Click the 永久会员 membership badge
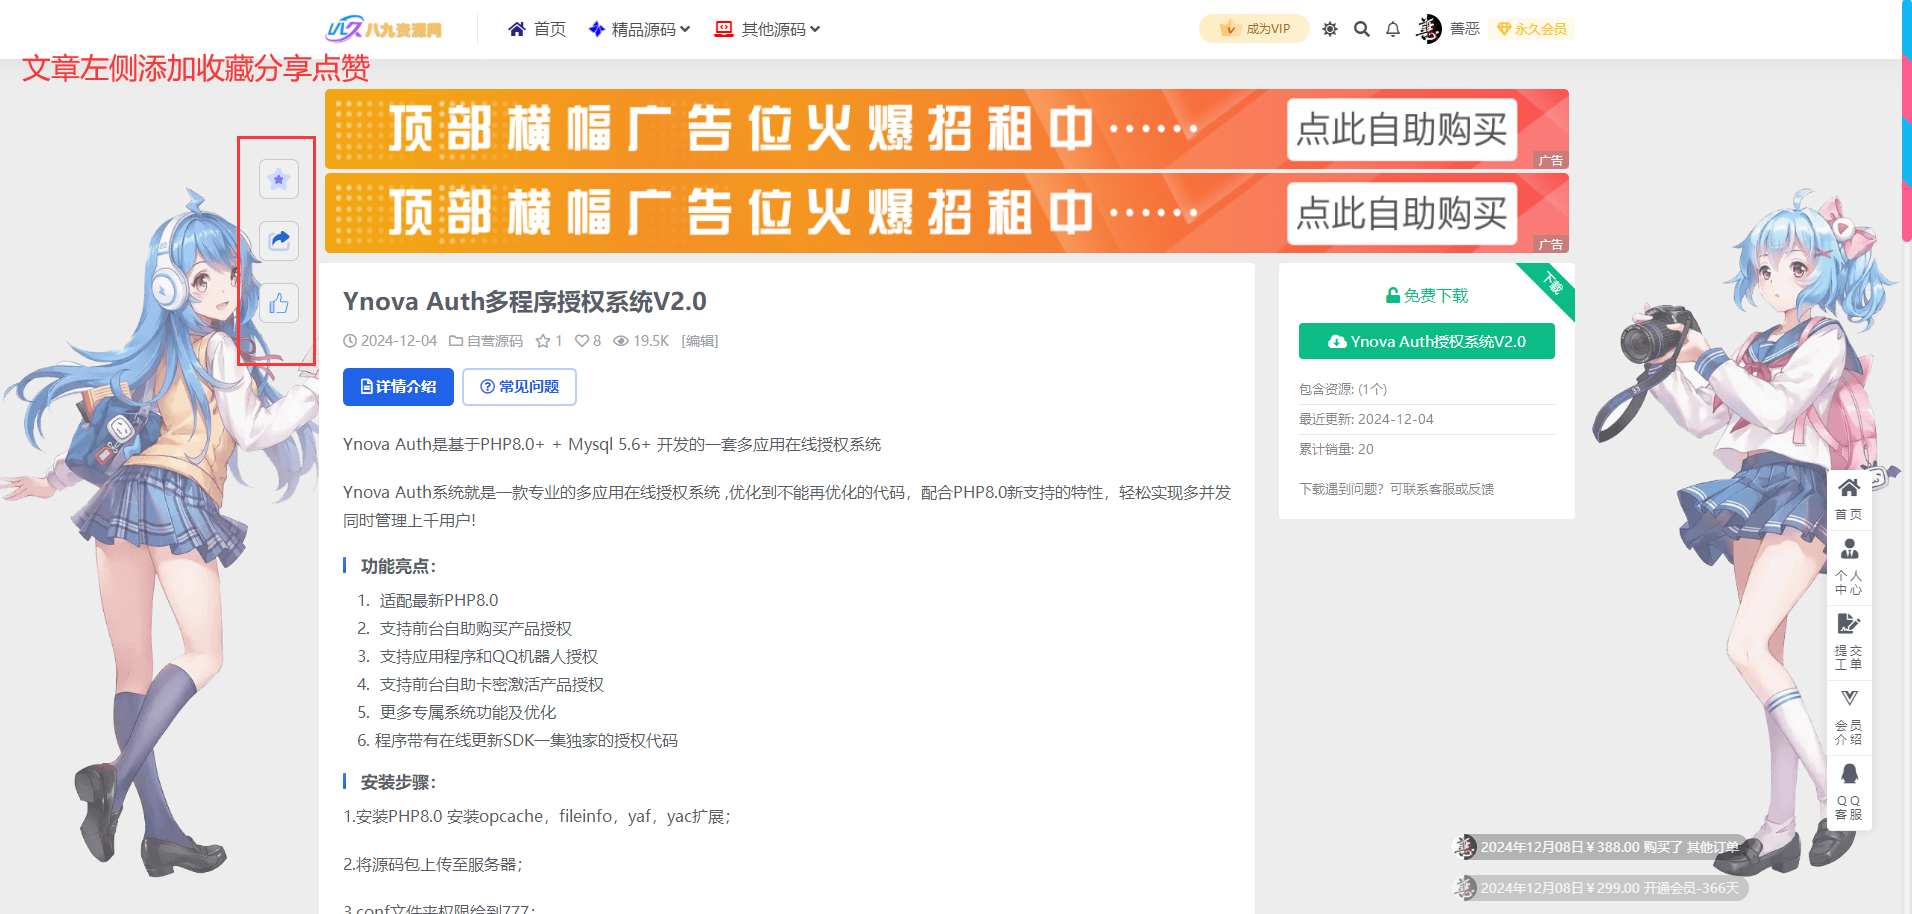The image size is (1912, 914). (1532, 29)
